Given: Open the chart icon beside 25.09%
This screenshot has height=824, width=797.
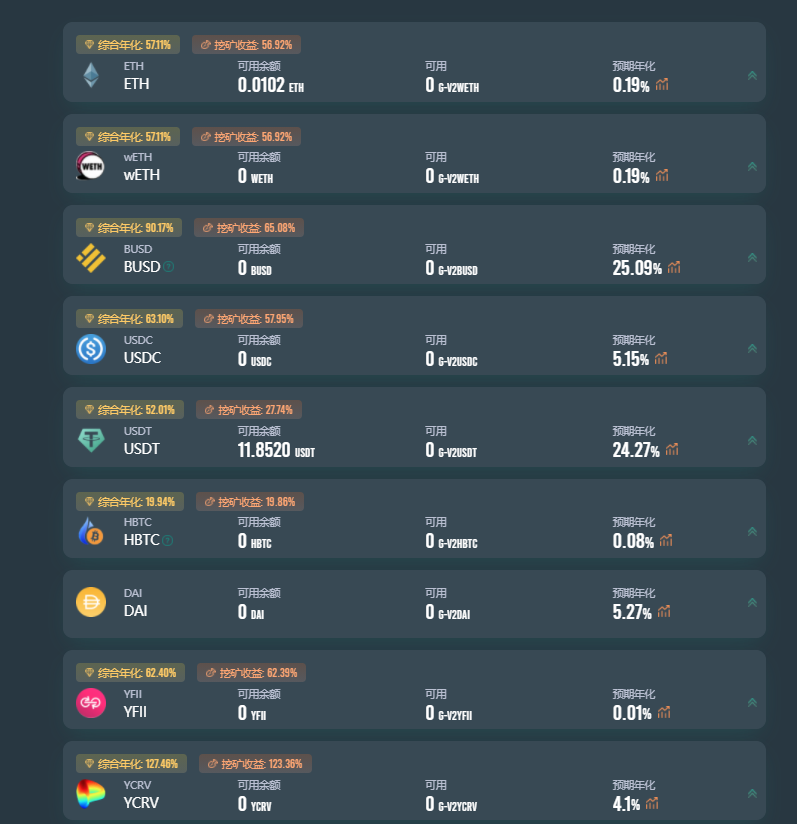Looking at the screenshot, I should click(x=674, y=267).
